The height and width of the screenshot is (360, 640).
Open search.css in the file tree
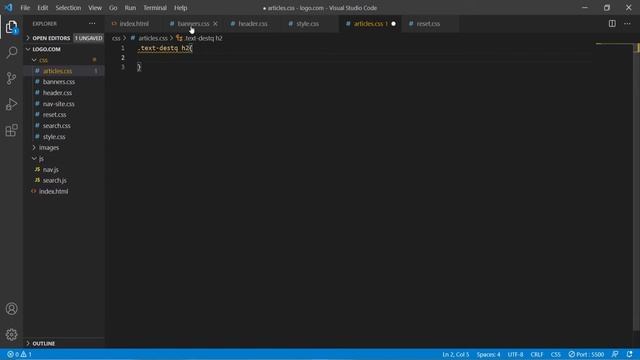tap(57, 126)
